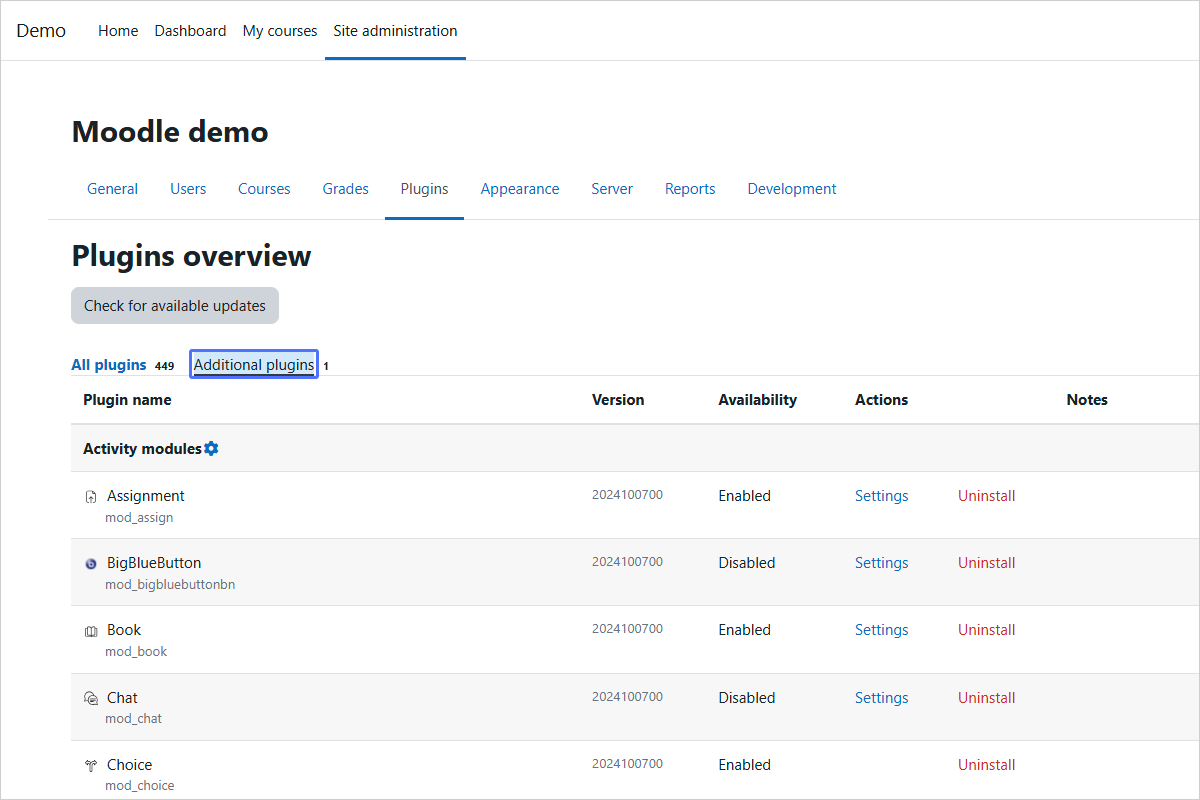1200x800 pixels.
Task: Click the Availability column header
Action: (x=757, y=400)
